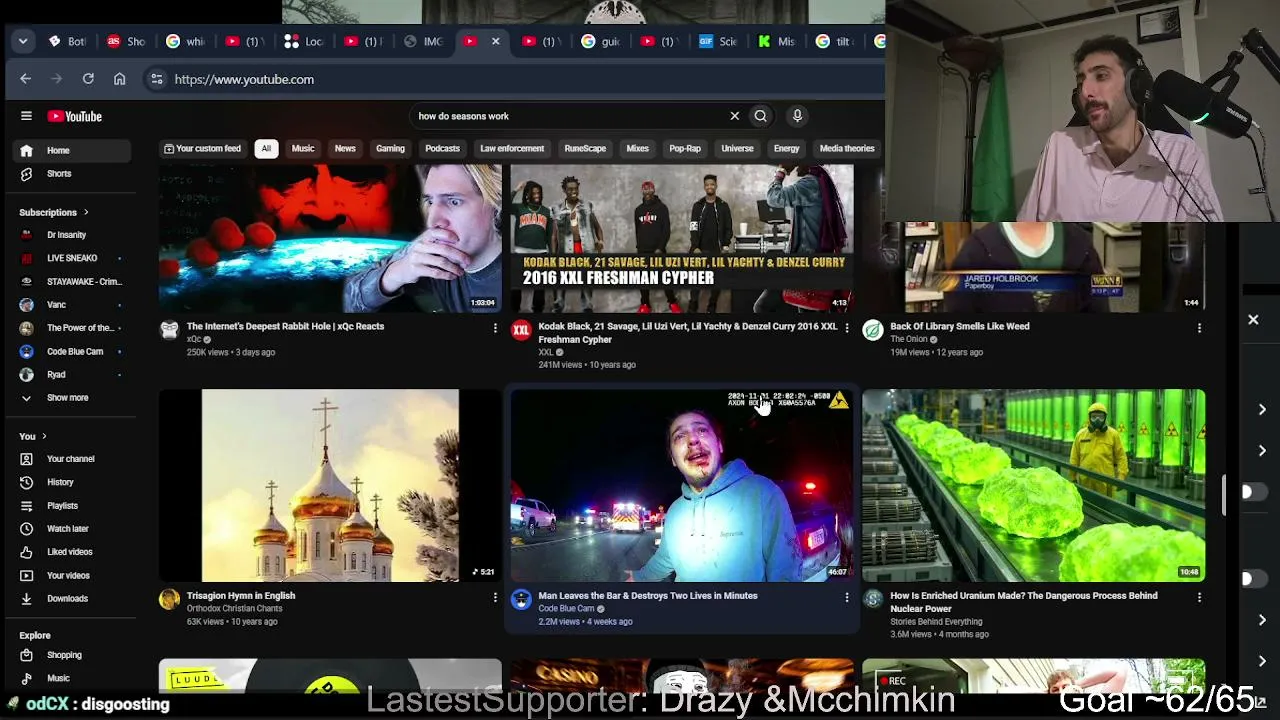Open The Onion channel avatar

(873, 330)
